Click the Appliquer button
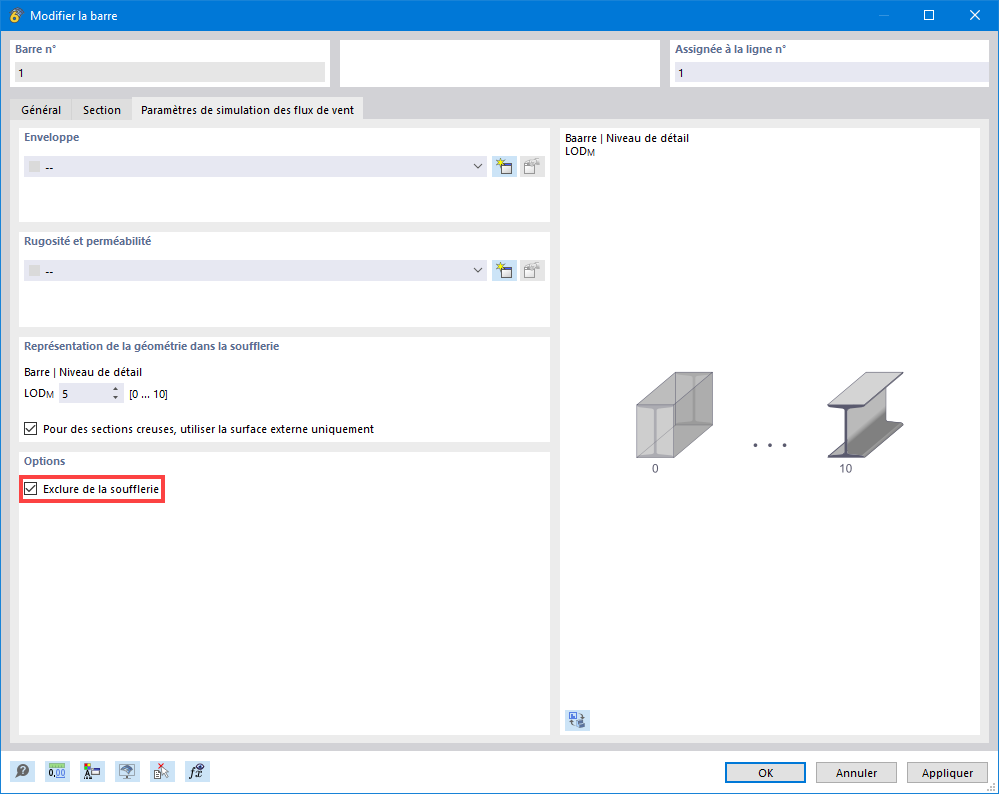Screen dimensions: 999x794 point(947,772)
